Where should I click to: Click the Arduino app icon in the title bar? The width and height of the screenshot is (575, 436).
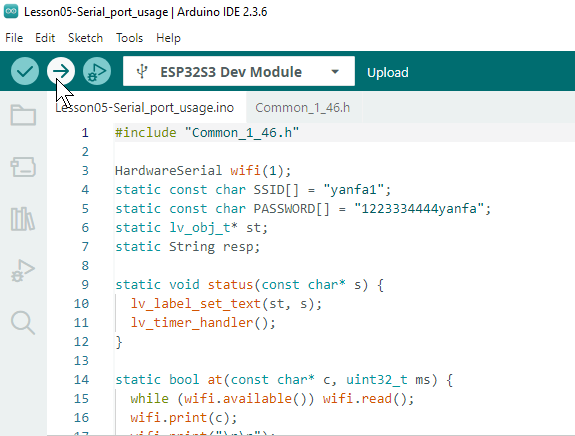[x=11, y=11]
